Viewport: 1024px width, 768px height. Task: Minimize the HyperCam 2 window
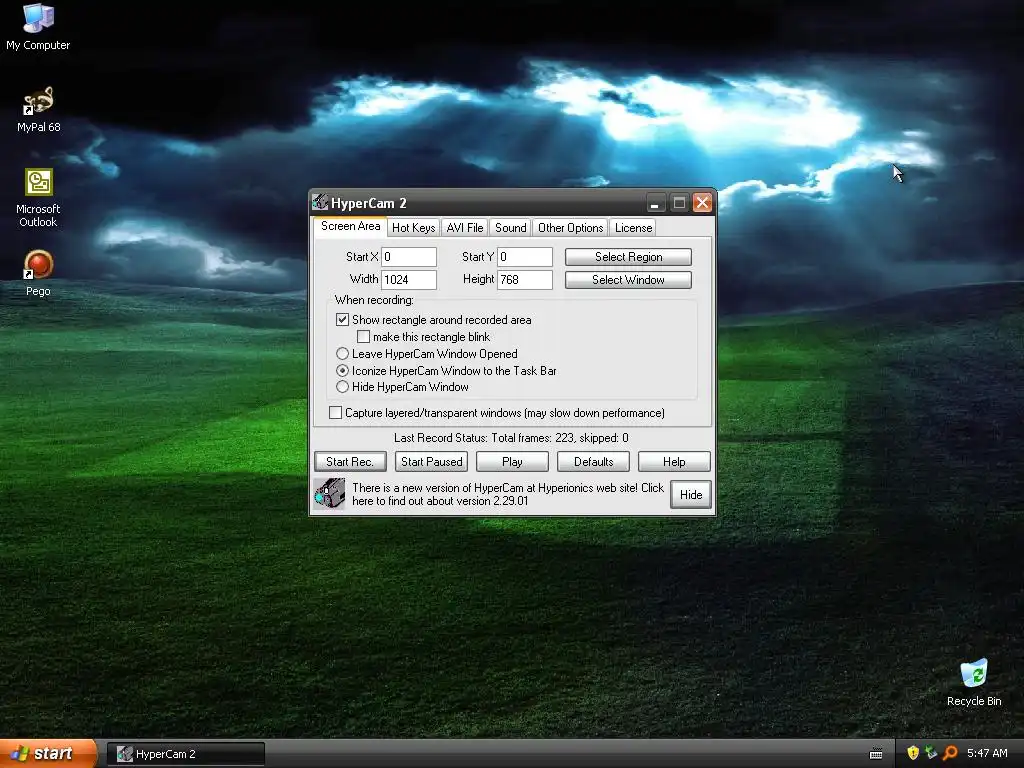coord(655,202)
